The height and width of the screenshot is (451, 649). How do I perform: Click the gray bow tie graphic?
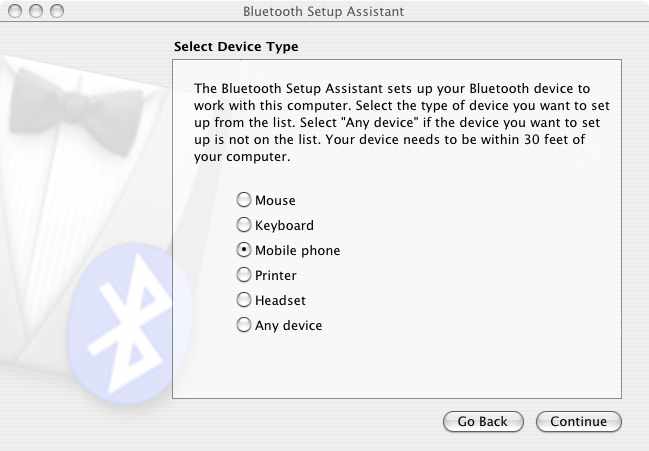[x=75, y=112]
